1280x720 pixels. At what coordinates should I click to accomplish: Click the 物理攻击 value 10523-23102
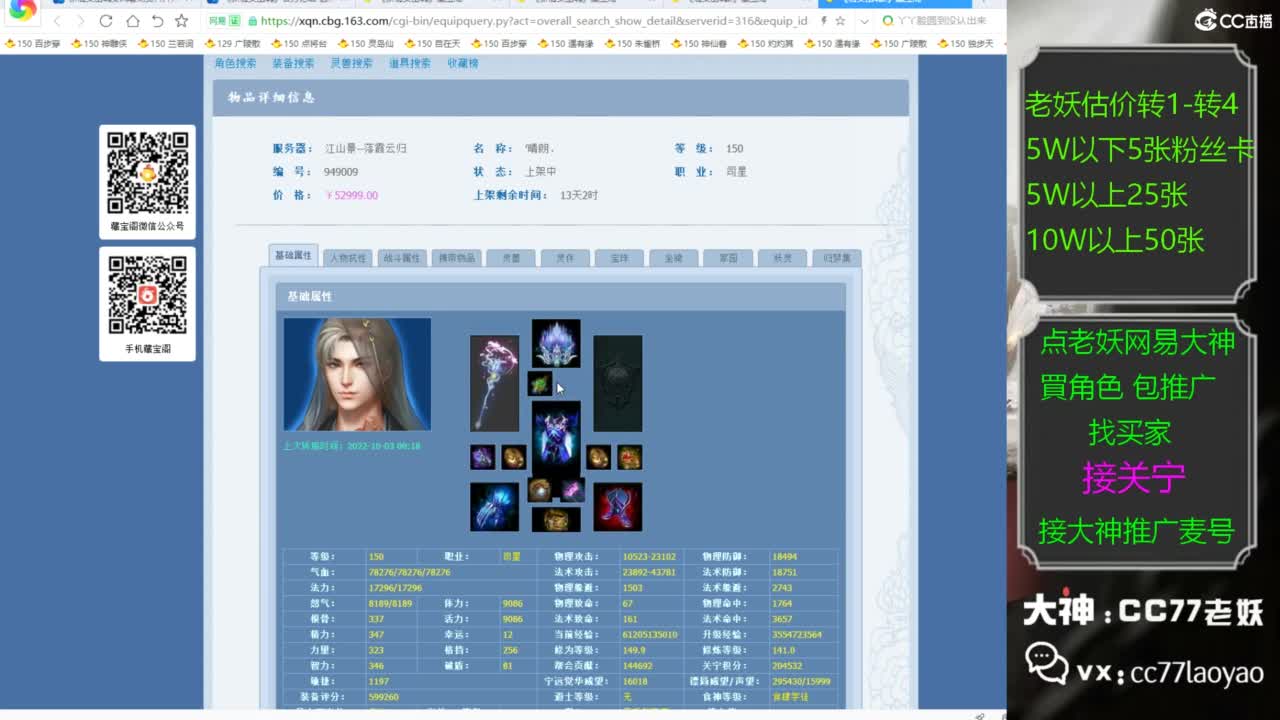coord(649,557)
